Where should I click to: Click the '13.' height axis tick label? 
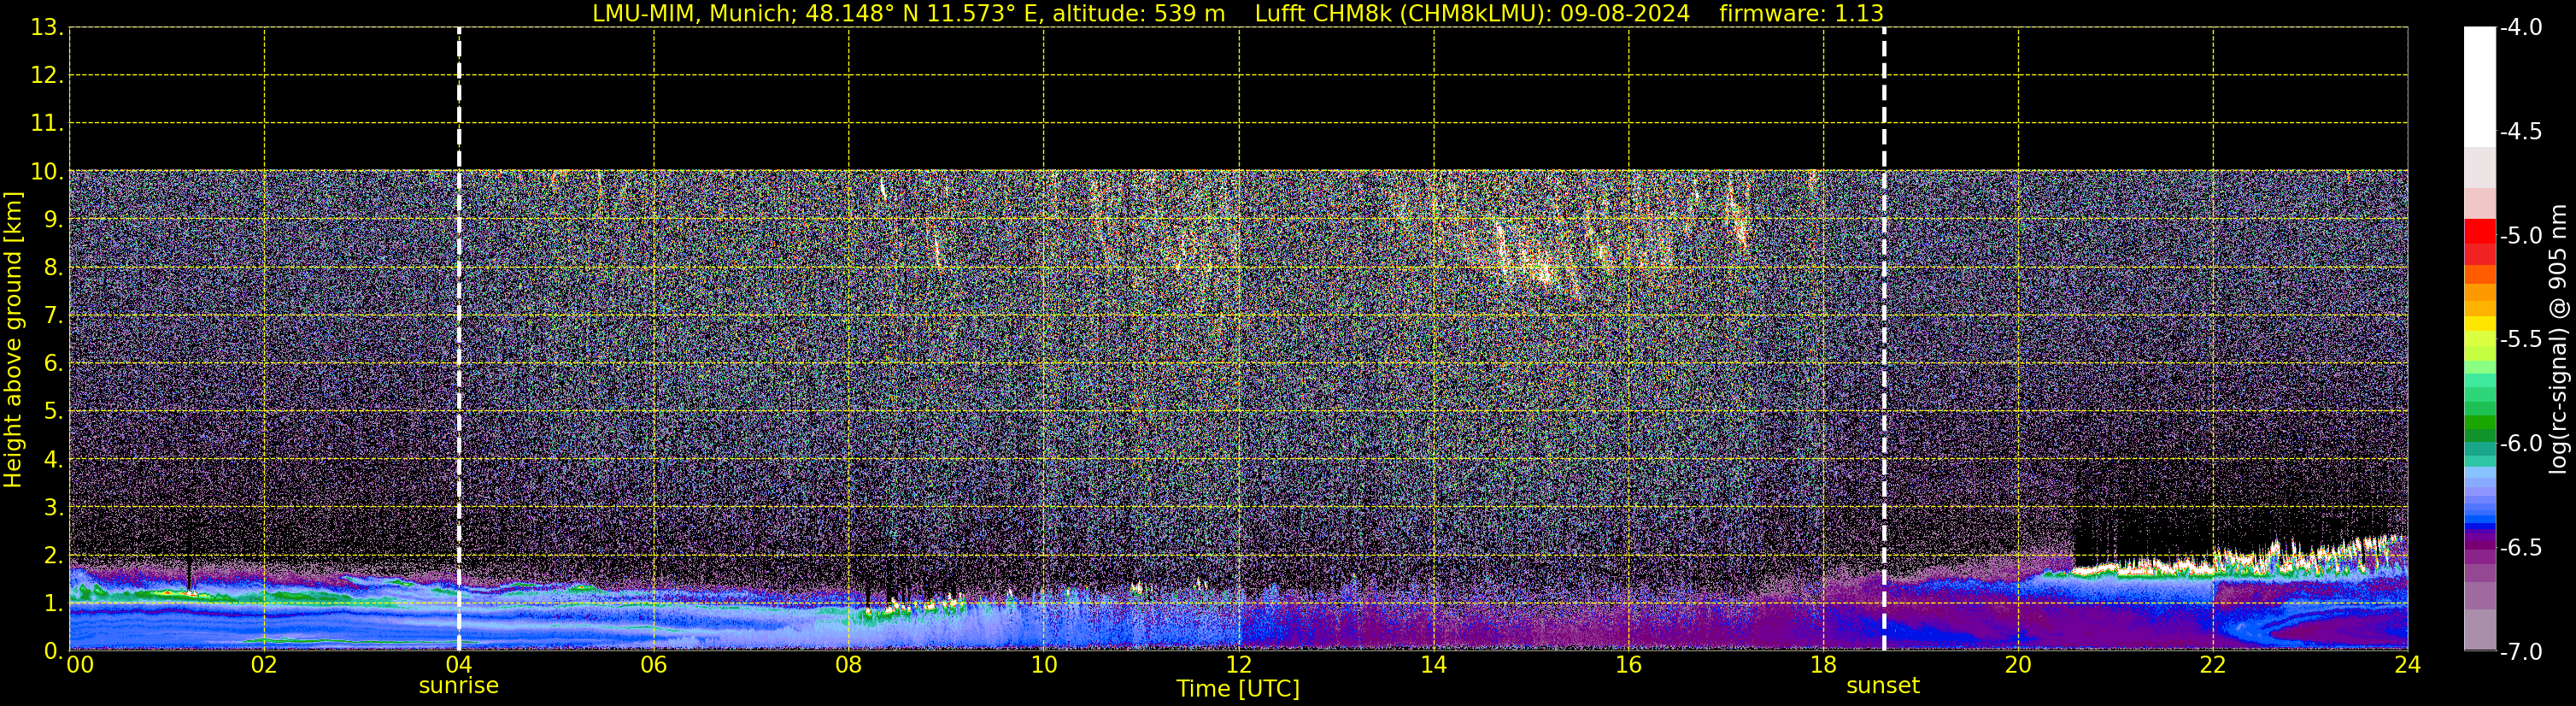click(47, 28)
